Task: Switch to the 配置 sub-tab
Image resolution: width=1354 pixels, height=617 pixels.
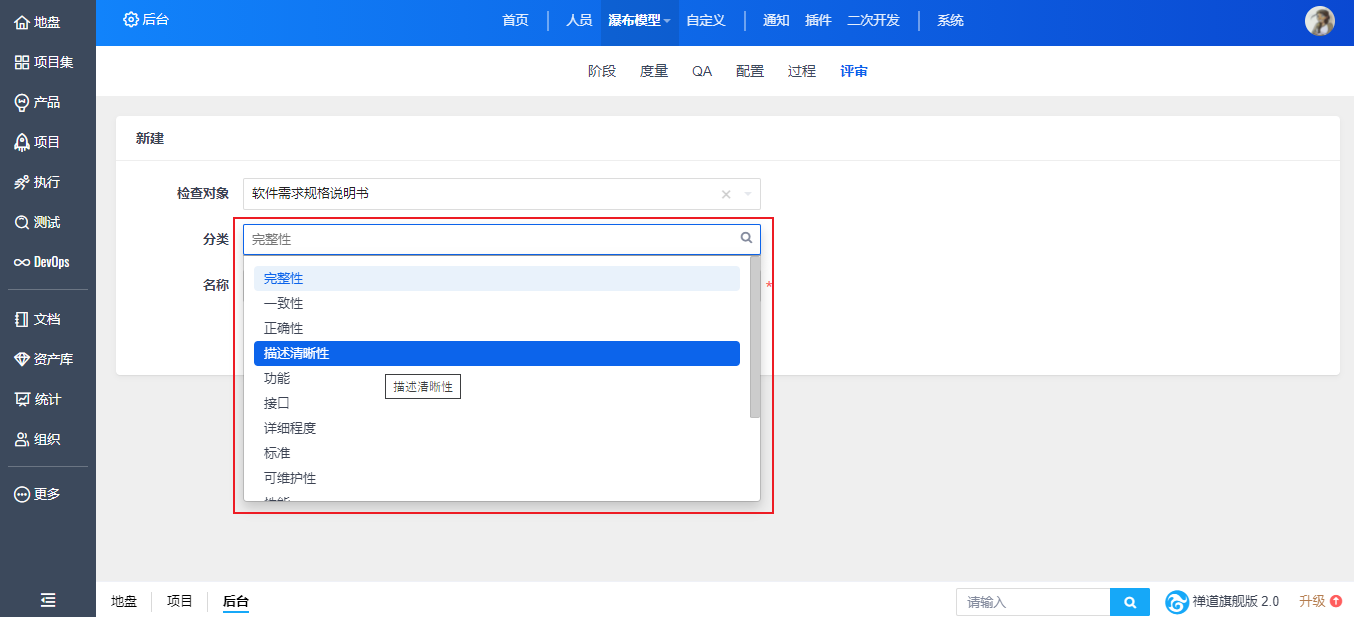Action: point(750,71)
